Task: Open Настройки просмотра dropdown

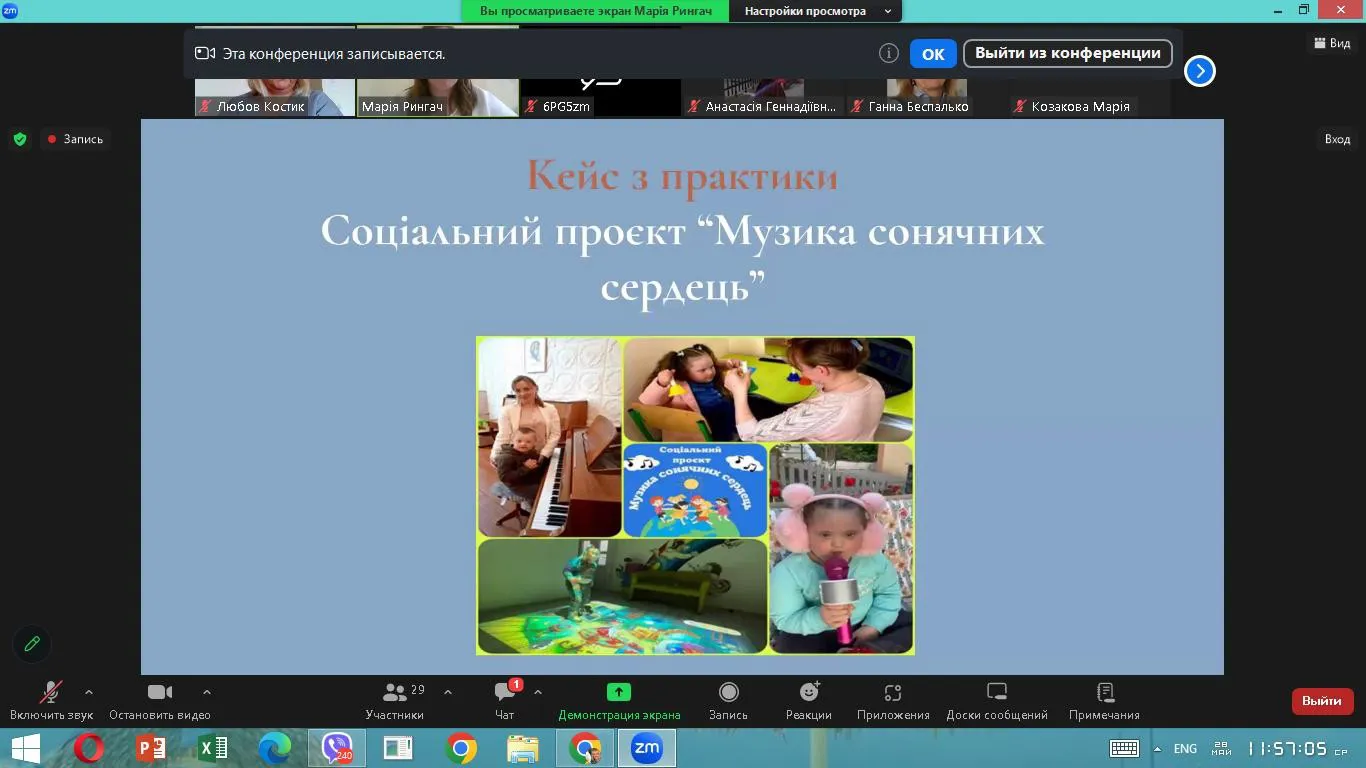Action: pyautogui.click(x=817, y=11)
